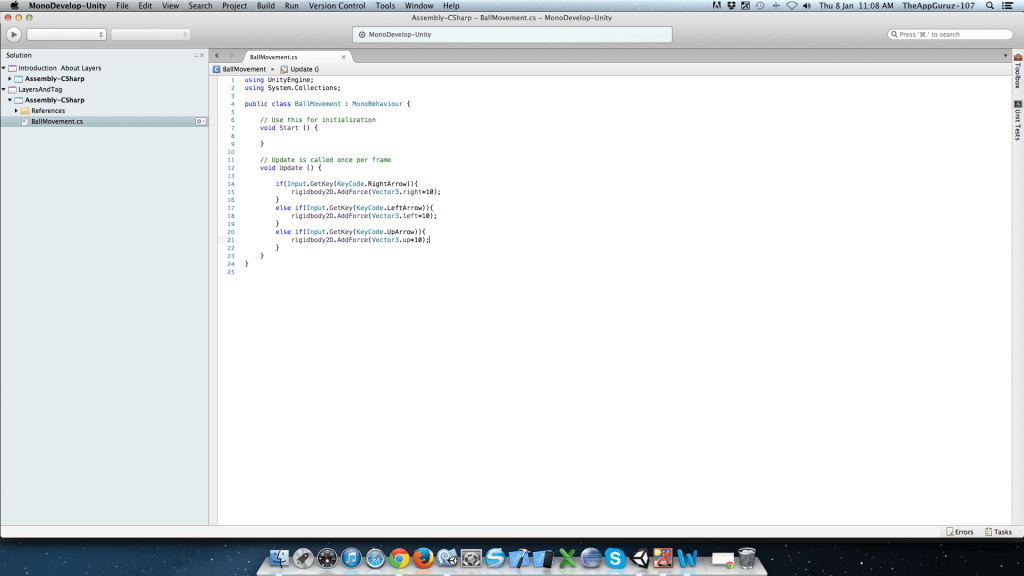This screenshot has height=576, width=1024.
Task: Open Xcode from the dock
Action: pyautogui.click(x=519, y=558)
